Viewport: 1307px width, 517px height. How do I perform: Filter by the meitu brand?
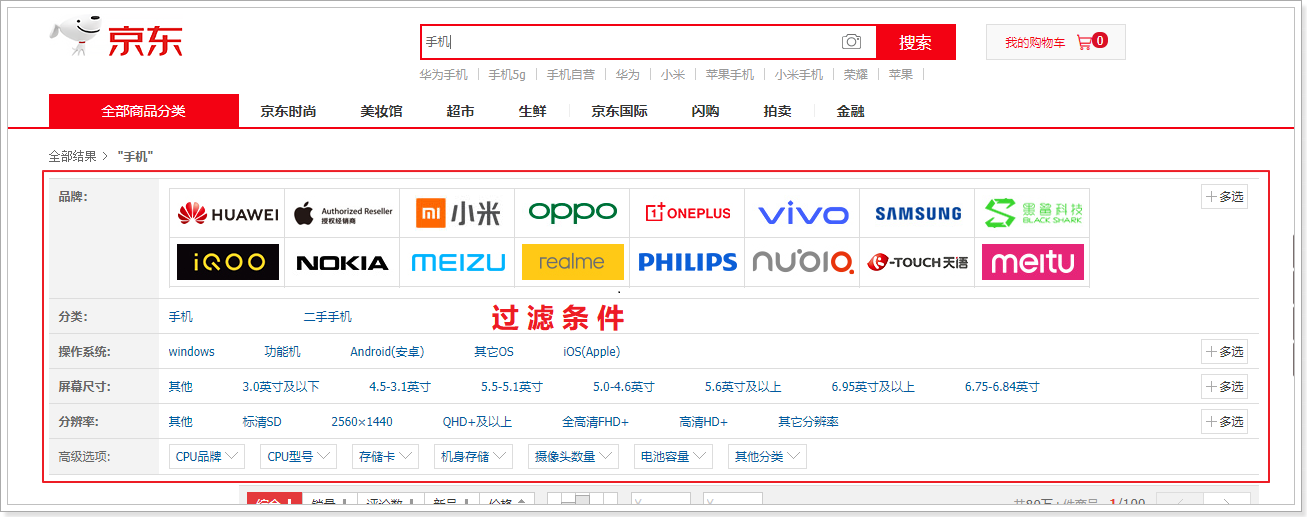(1032, 262)
